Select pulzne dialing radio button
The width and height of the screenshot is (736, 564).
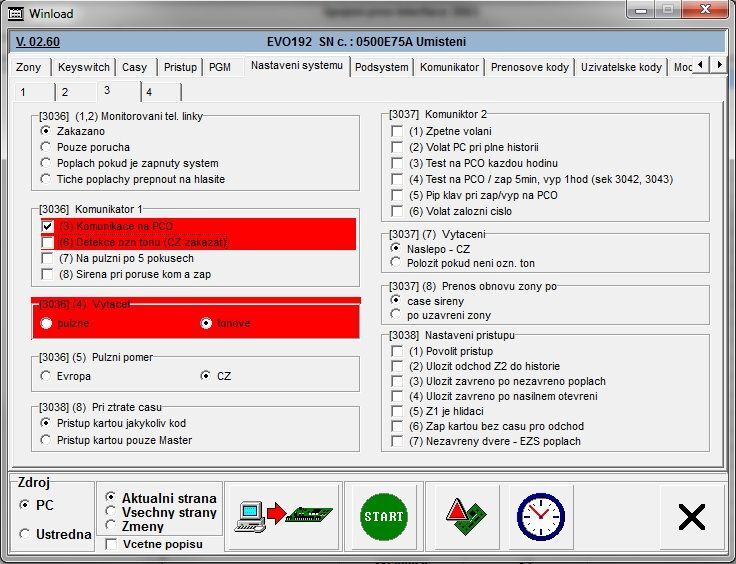pos(47,323)
